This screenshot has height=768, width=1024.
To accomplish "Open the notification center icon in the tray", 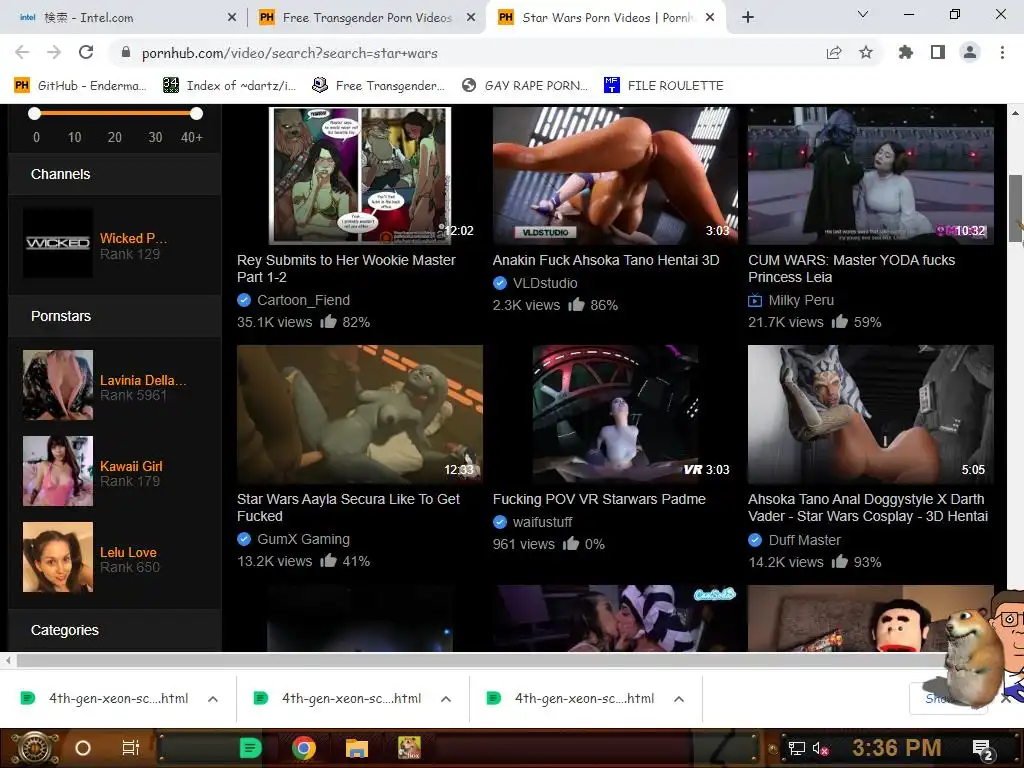I will coord(982,749).
